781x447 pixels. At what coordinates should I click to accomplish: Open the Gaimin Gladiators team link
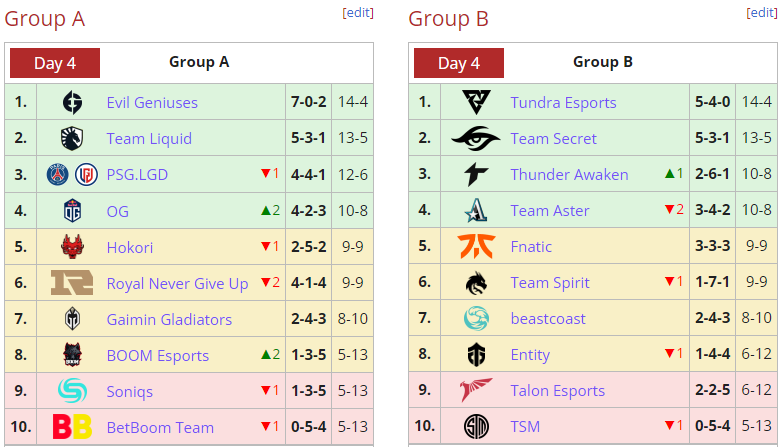tap(169, 319)
